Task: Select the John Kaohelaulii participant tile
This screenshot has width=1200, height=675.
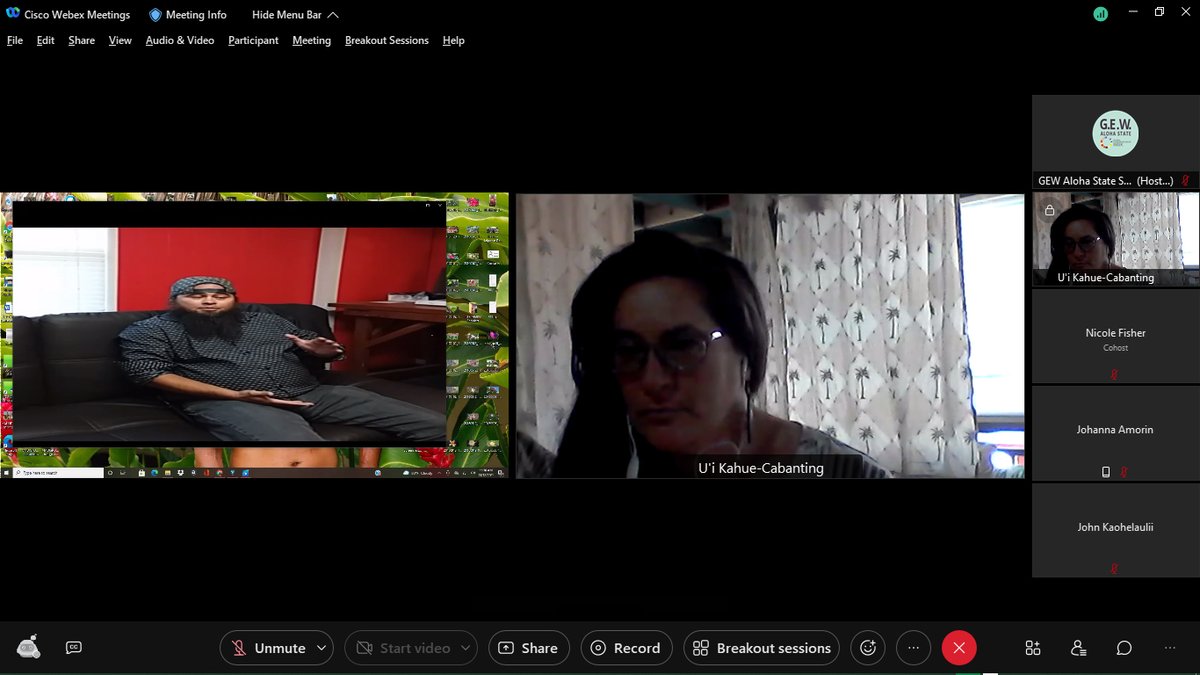Action: coord(1115,530)
